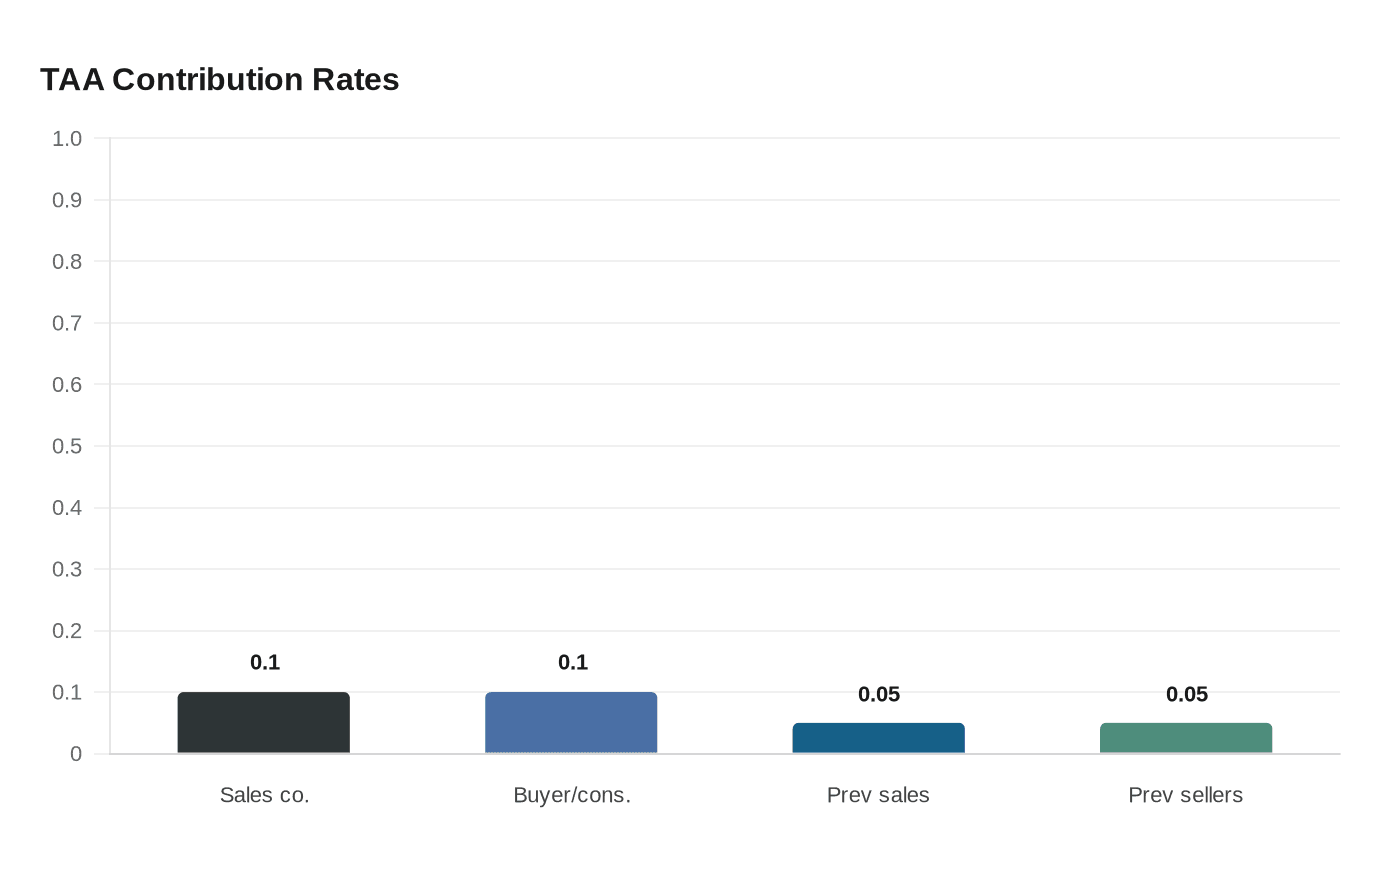Select the 0.1 label above Sales co.

(265, 662)
